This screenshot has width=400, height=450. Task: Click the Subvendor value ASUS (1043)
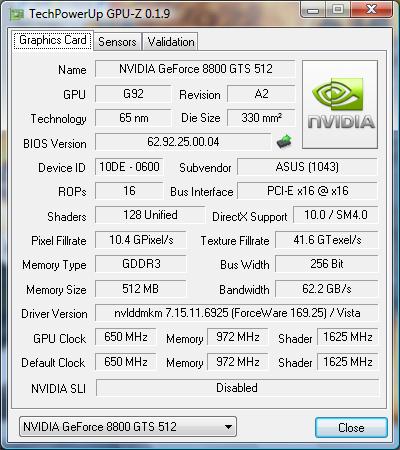[307, 167]
